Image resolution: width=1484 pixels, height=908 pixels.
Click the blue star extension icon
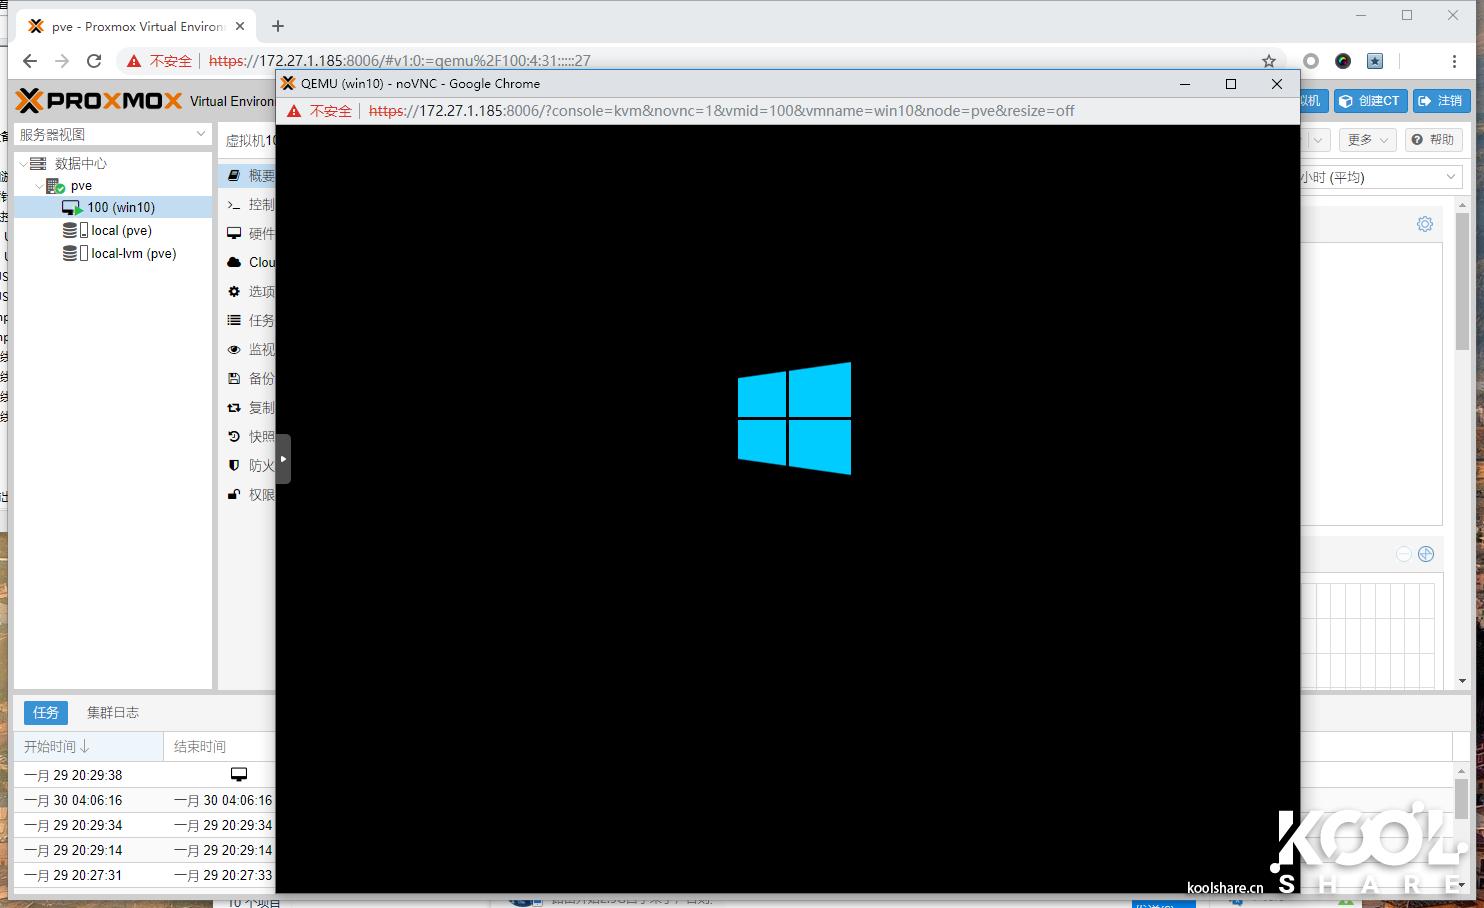(x=1375, y=61)
